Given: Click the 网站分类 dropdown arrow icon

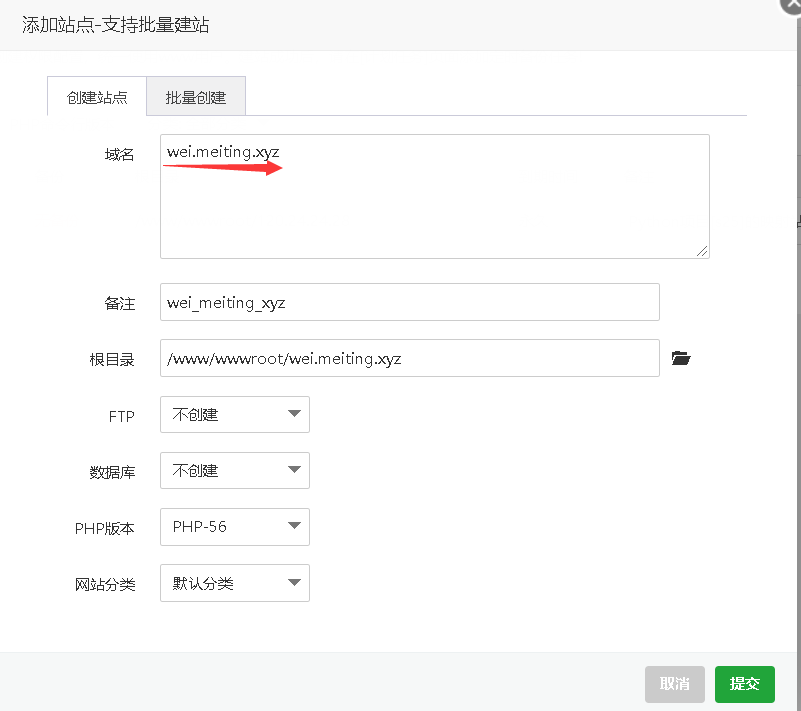Looking at the screenshot, I should point(295,583).
